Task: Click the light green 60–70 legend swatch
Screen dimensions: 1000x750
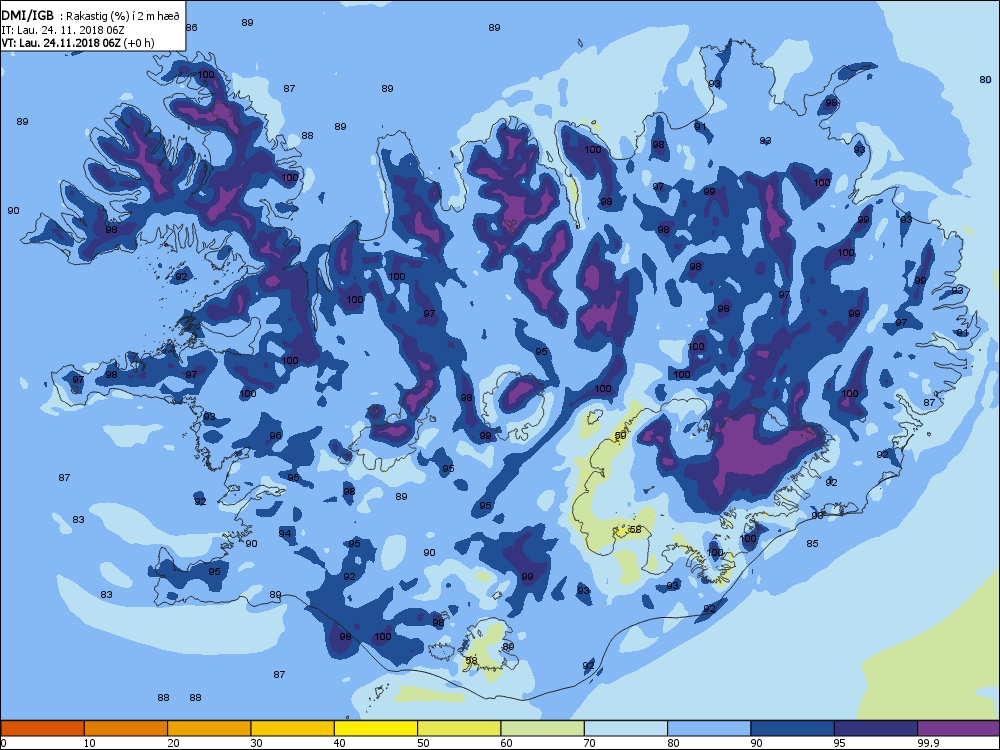Action: click(543, 728)
